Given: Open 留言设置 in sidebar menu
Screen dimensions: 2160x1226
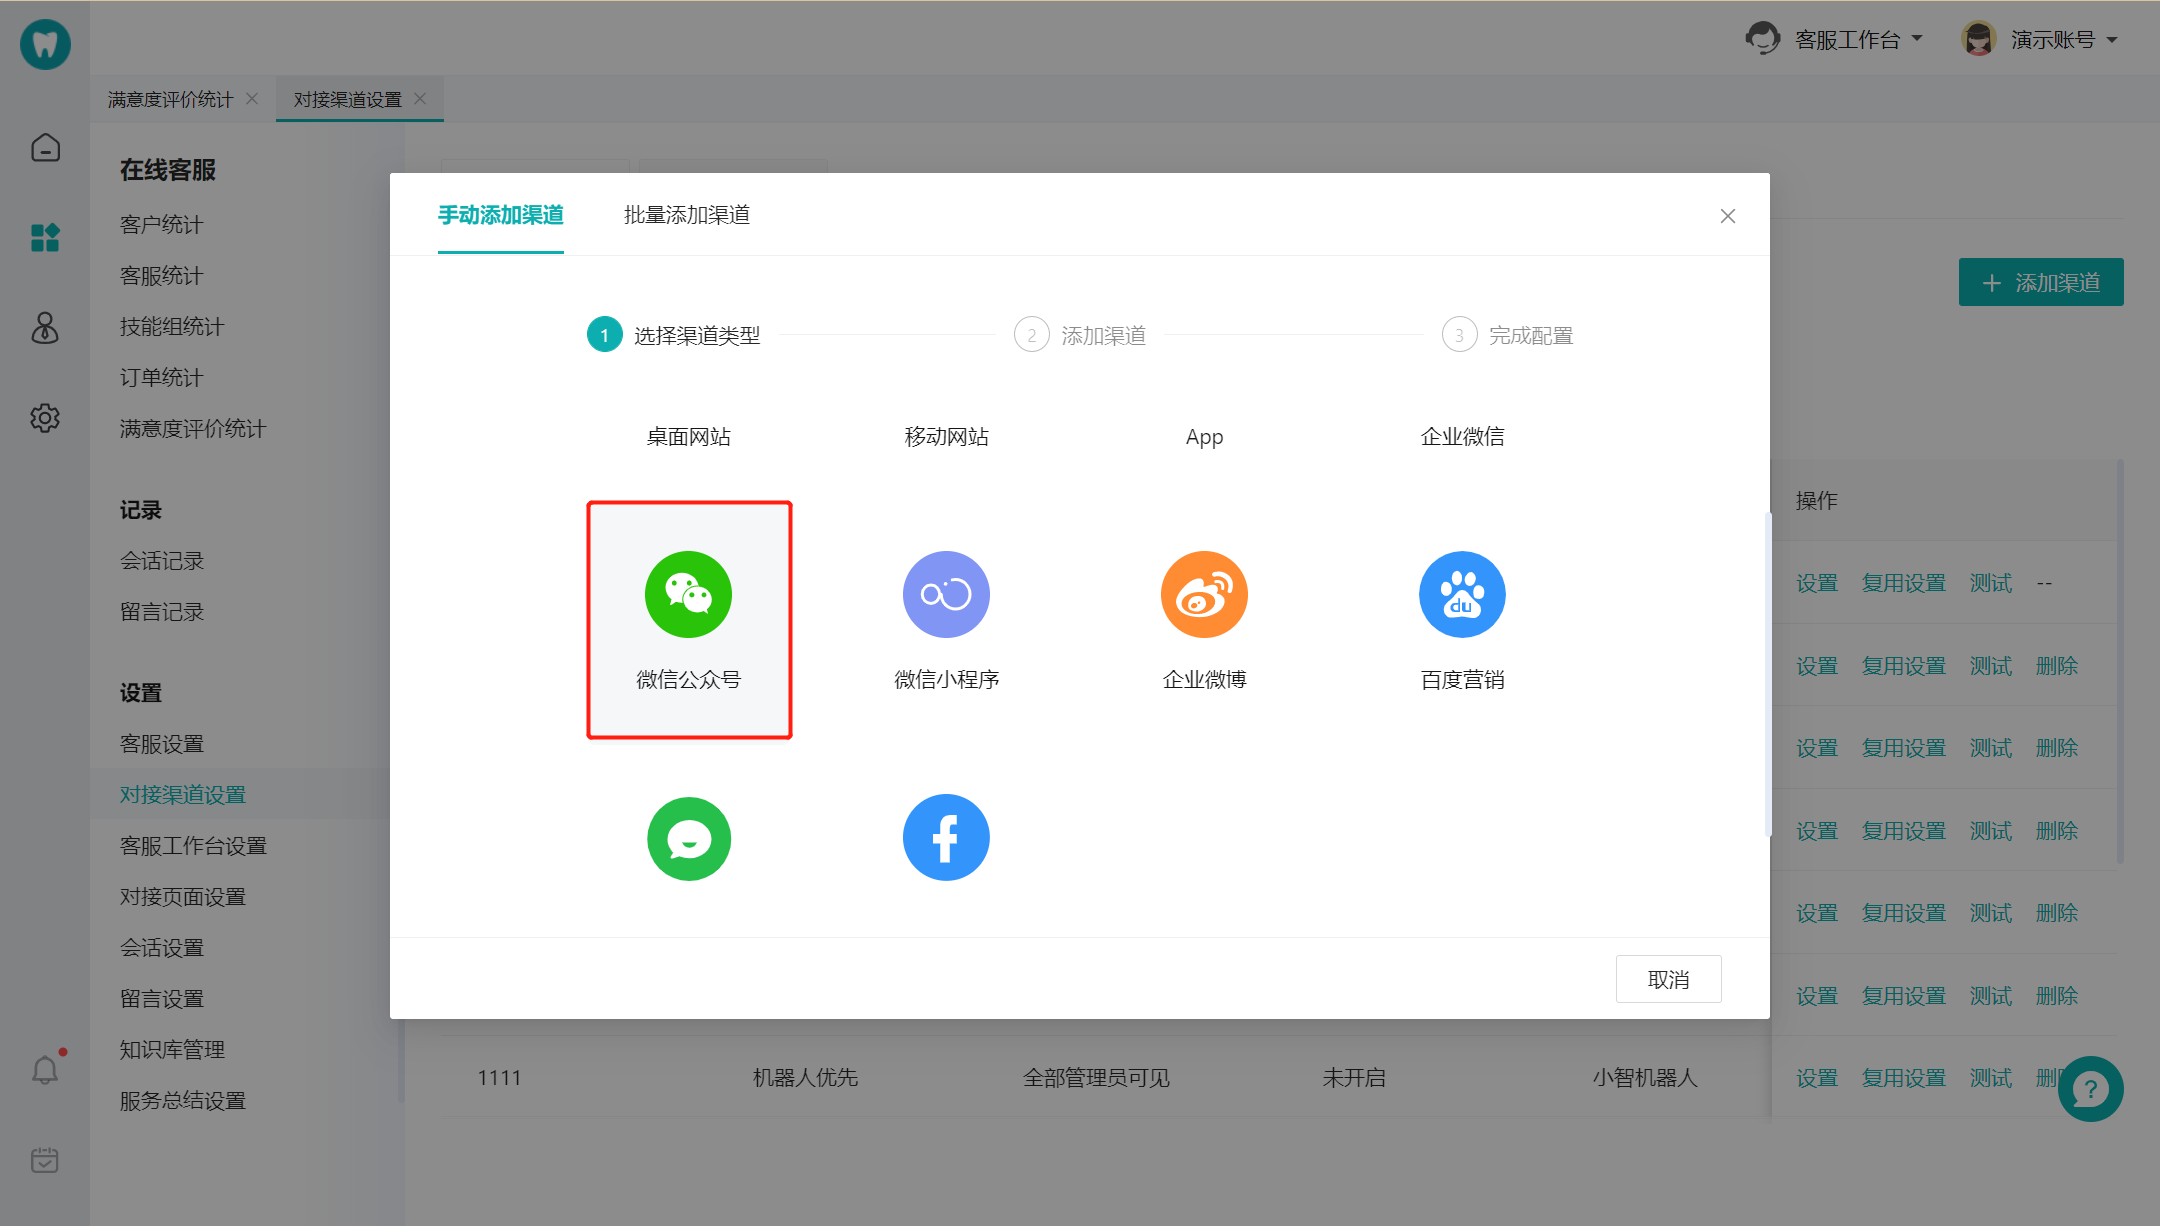Looking at the screenshot, I should (x=161, y=998).
